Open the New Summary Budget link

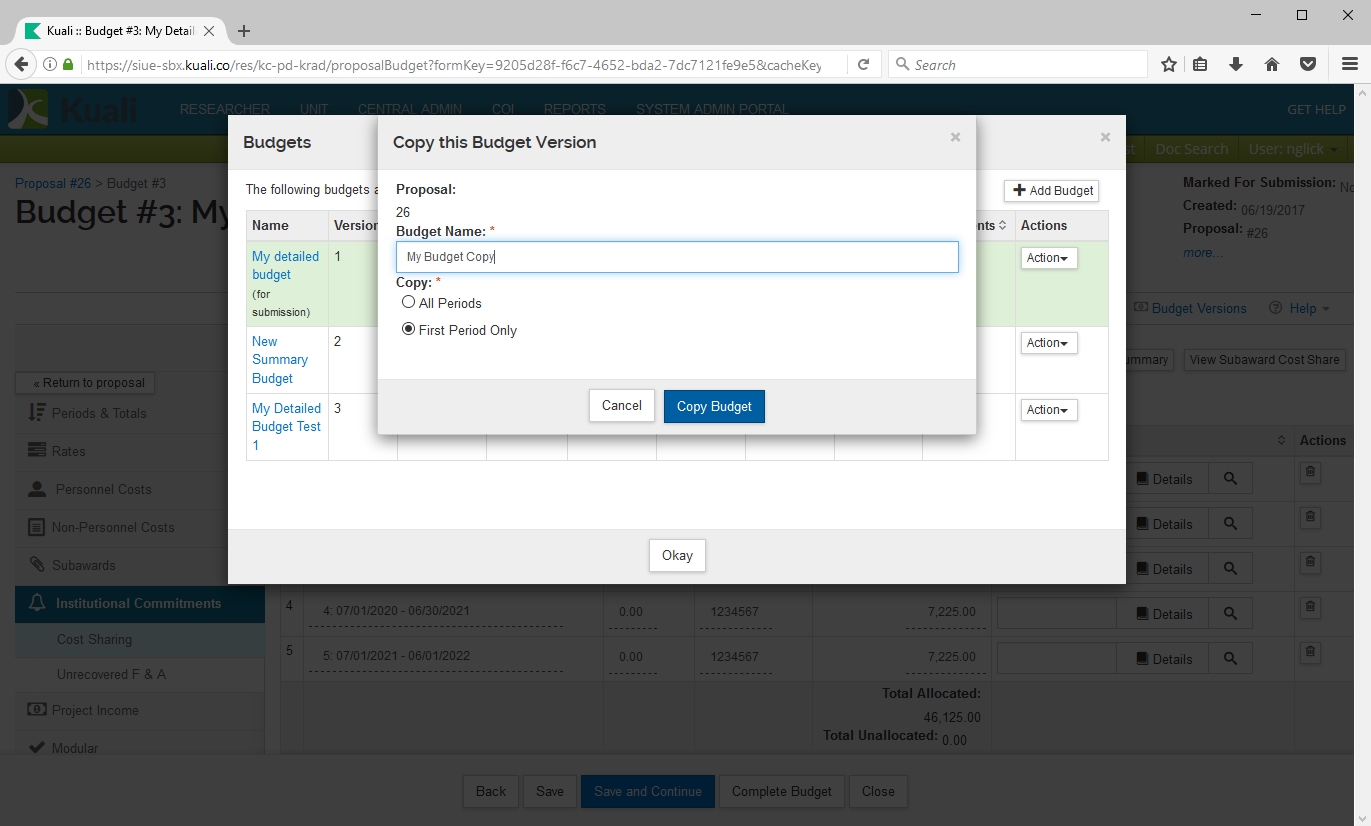click(x=279, y=360)
